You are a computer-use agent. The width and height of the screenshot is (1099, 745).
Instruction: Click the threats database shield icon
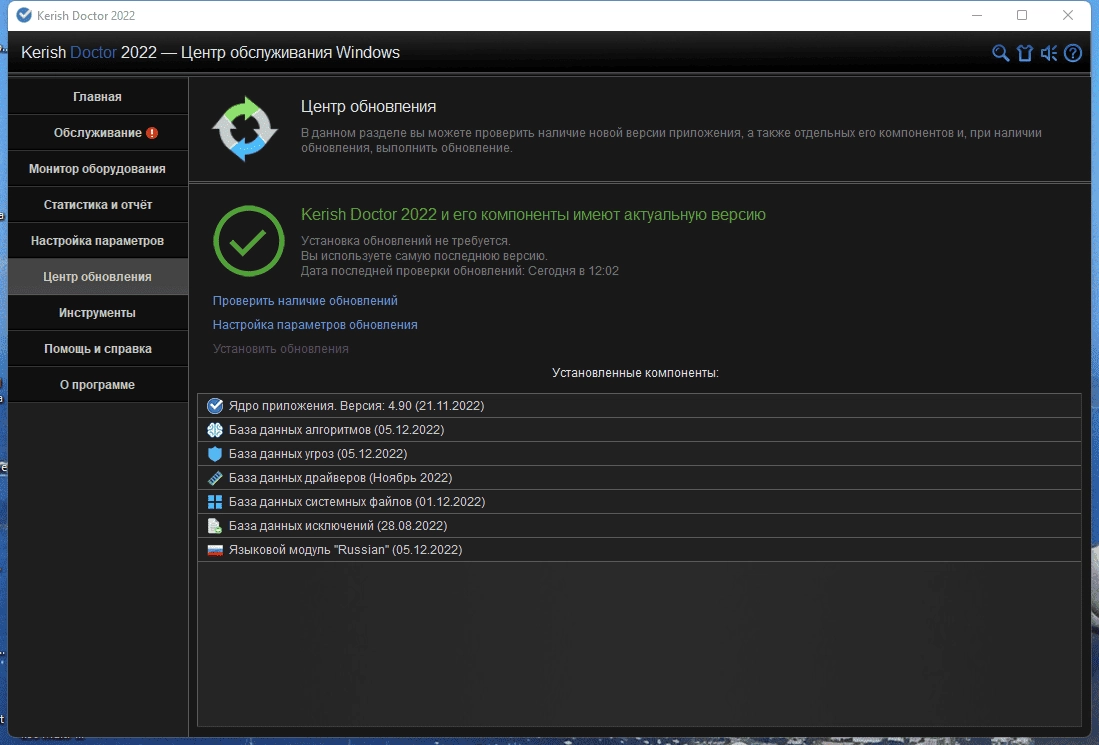[x=215, y=453]
